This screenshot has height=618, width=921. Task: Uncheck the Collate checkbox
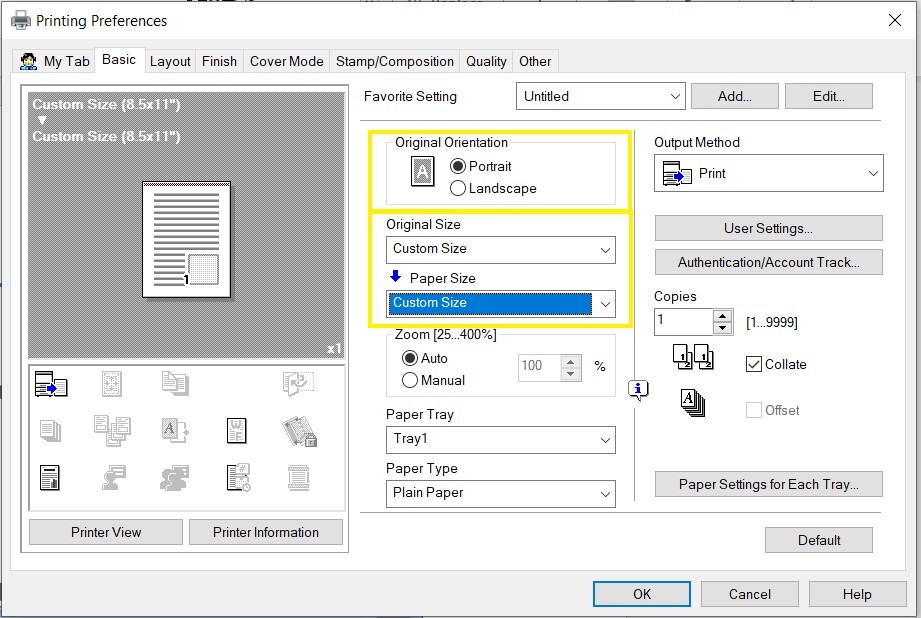[x=754, y=364]
